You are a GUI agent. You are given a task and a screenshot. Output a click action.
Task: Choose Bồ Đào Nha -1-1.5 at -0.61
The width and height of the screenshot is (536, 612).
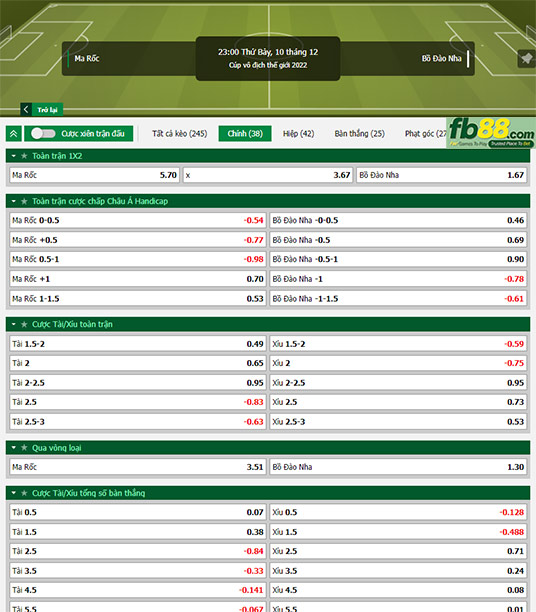tap(398, 299)
